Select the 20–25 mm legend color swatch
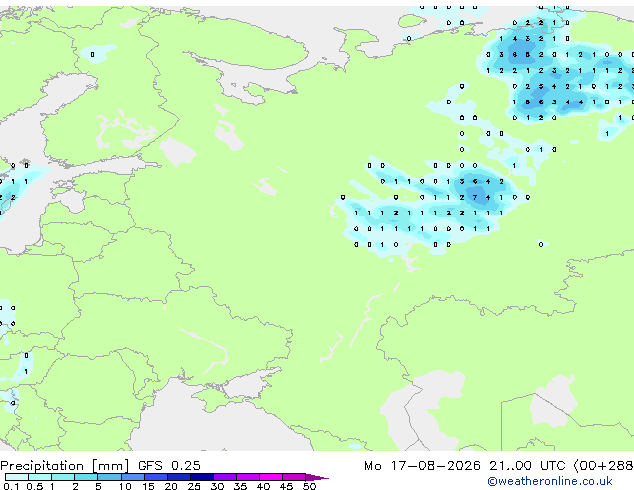Screen dimensions: 634x490 179,477
